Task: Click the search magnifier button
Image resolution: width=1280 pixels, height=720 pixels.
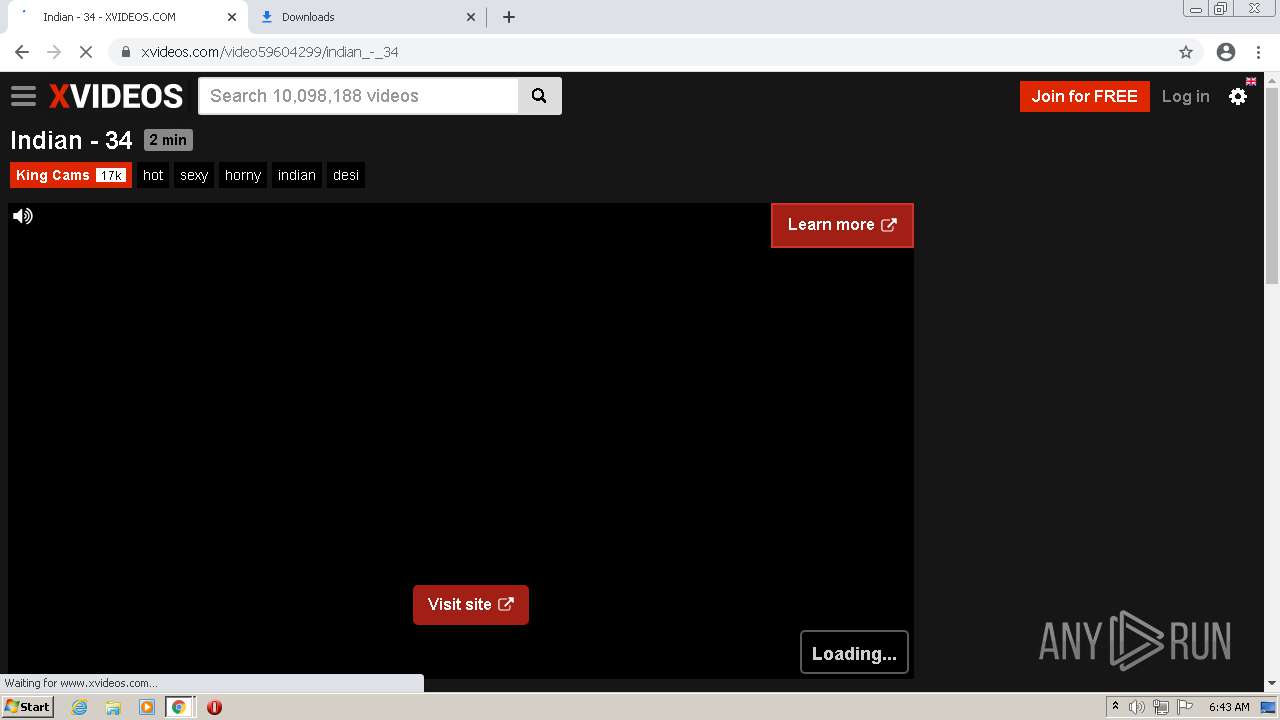Action: 539,96
